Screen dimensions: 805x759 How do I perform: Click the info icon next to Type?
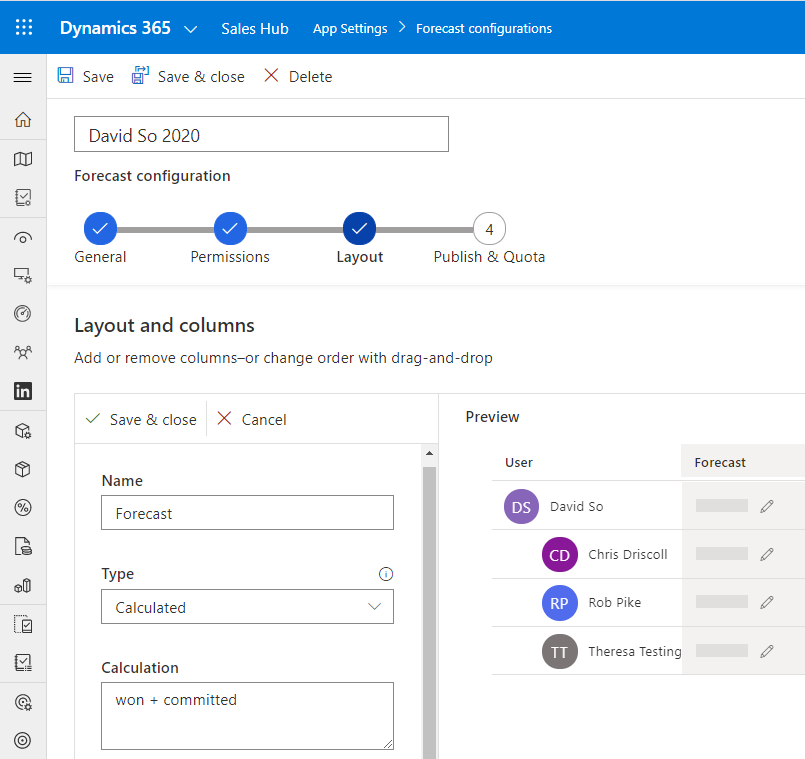coord(386,574)
